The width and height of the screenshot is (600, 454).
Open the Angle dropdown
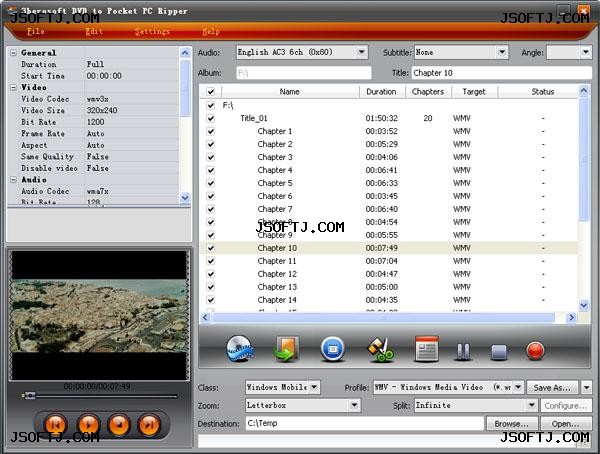585,52
